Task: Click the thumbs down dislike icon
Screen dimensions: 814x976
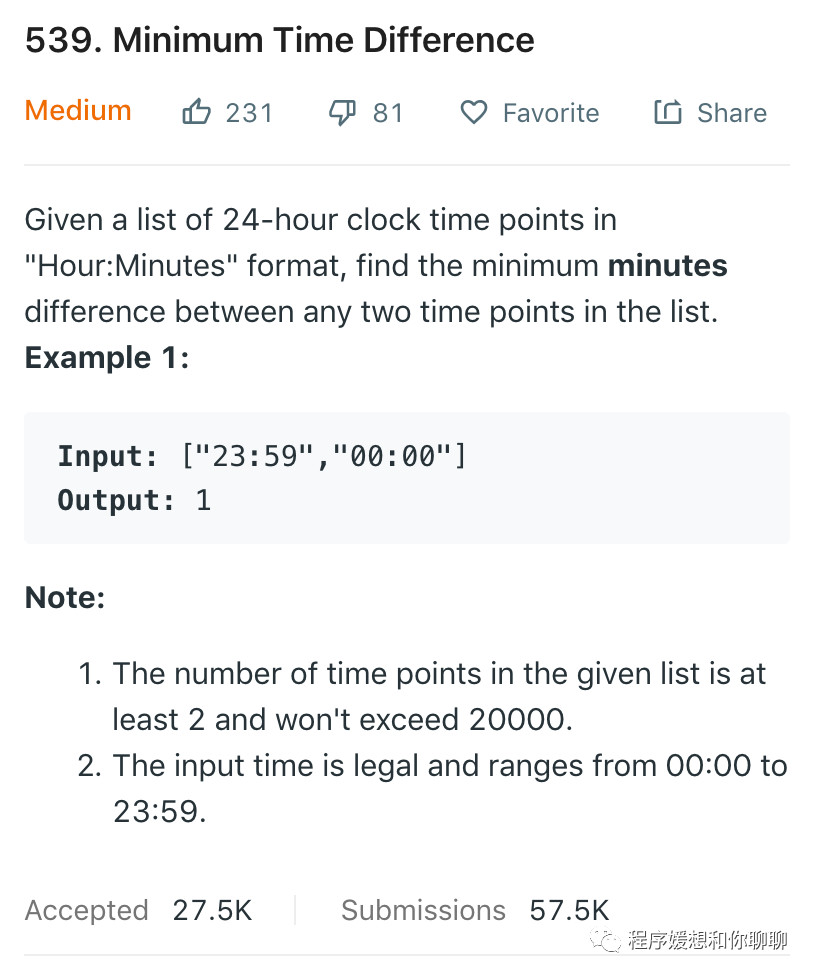Action: 342,112
